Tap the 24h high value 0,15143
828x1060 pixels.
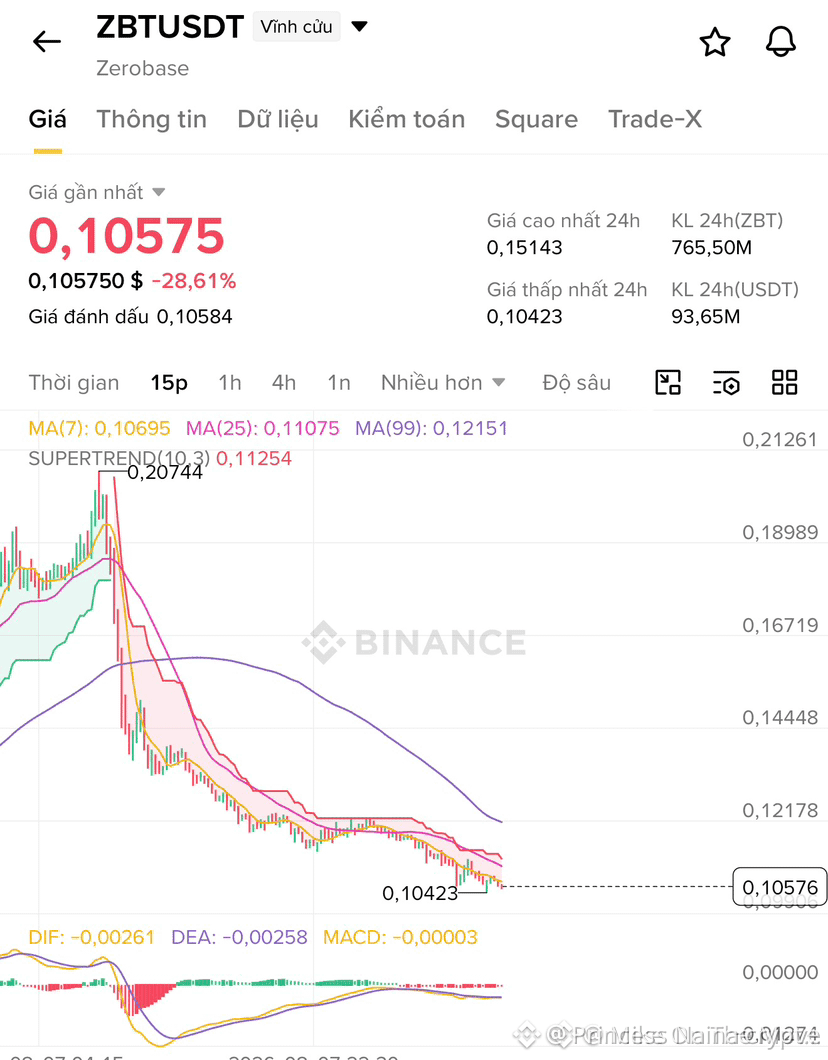pos(525,247)
